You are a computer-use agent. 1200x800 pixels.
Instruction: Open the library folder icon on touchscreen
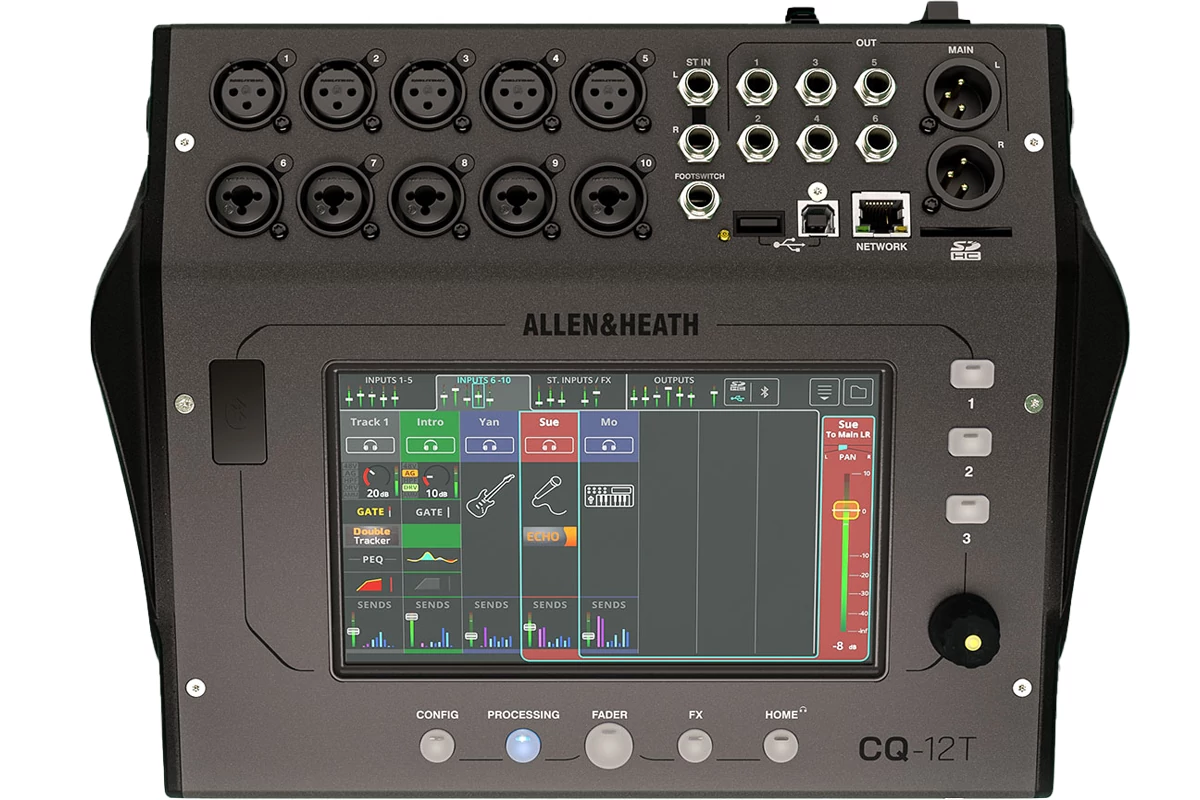click(858, 391)
